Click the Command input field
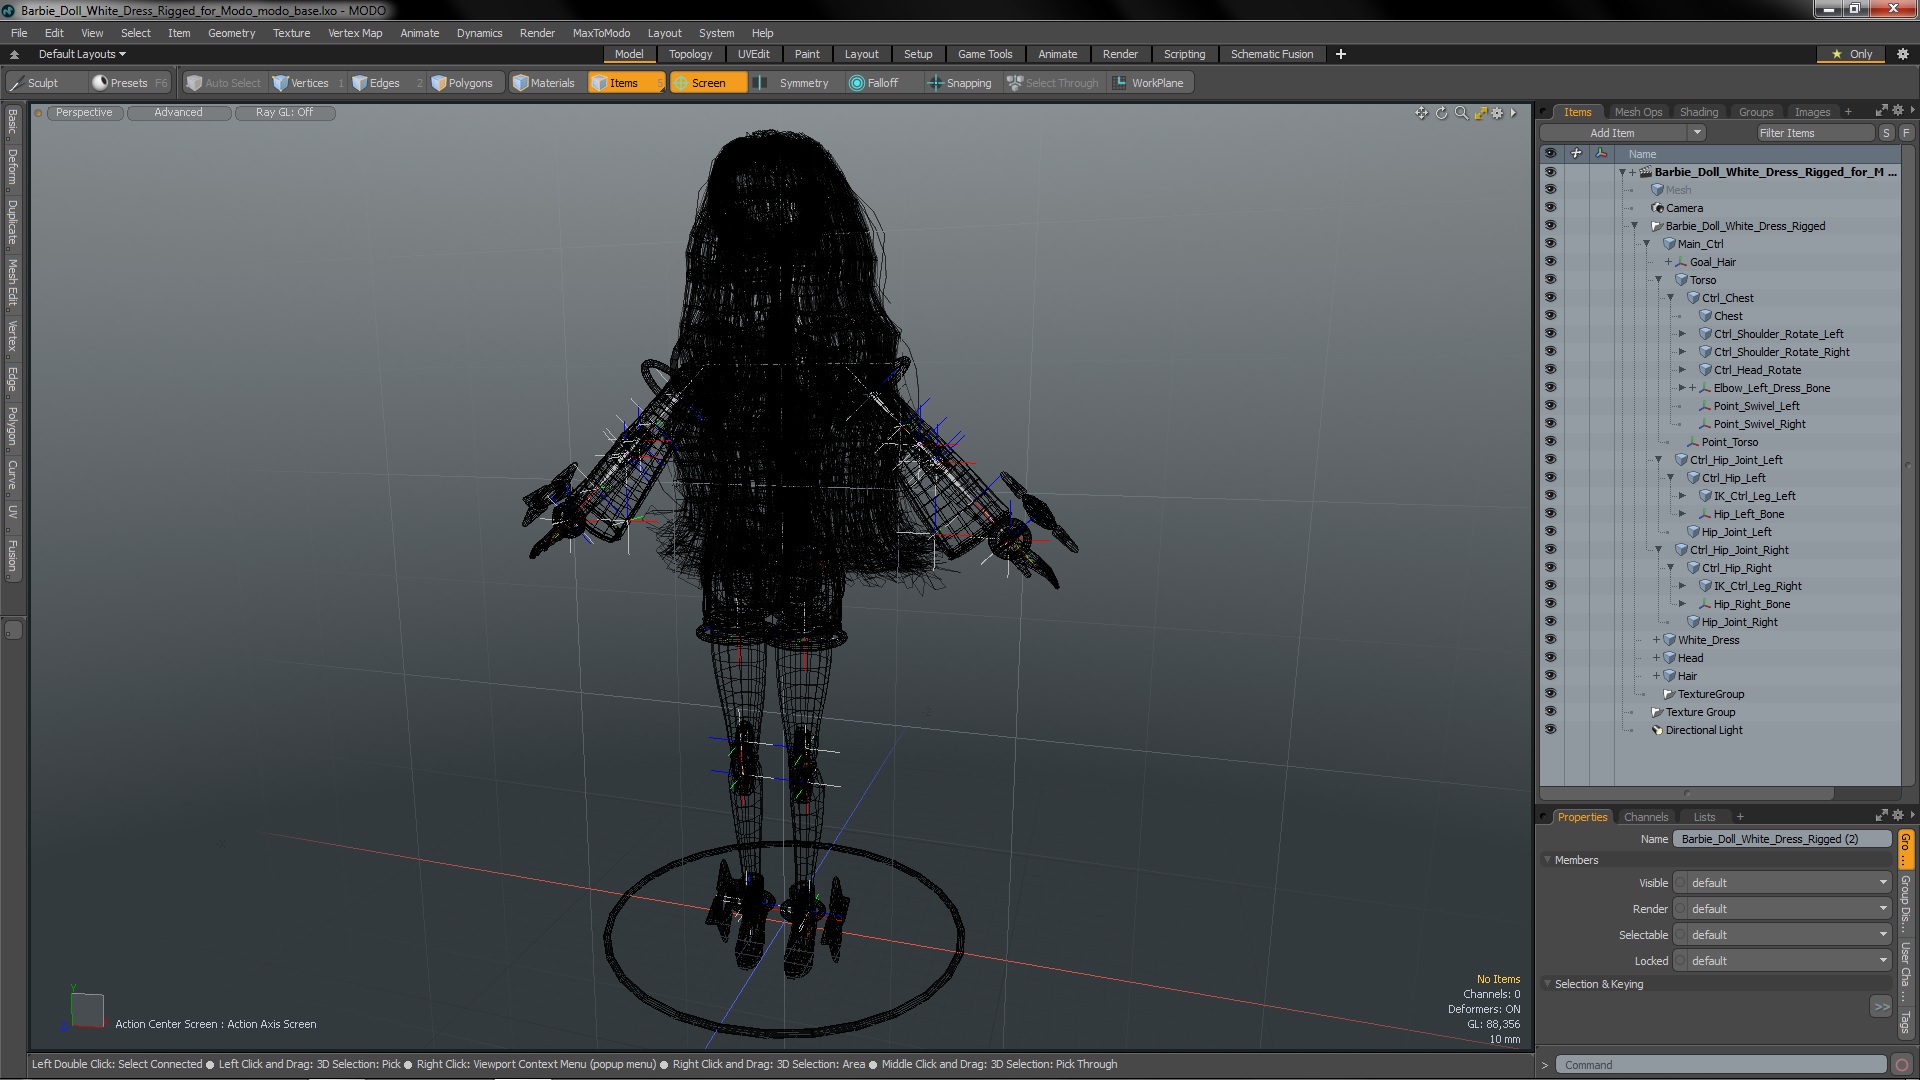 click(1721, 1065)
